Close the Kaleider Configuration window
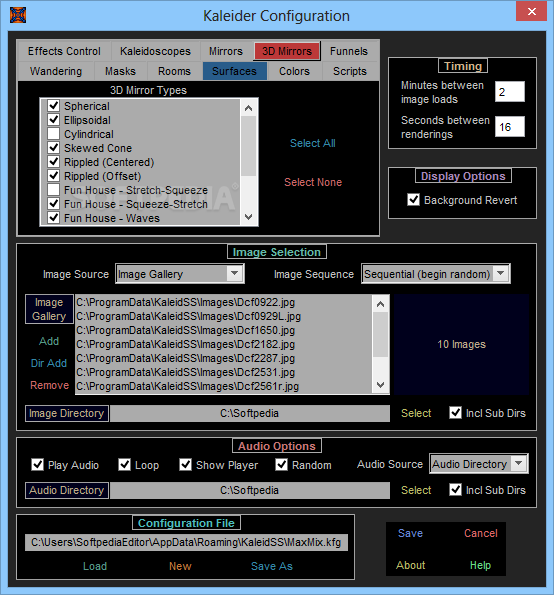The height and width of the screenshot is (595, 554). point(531,12)
